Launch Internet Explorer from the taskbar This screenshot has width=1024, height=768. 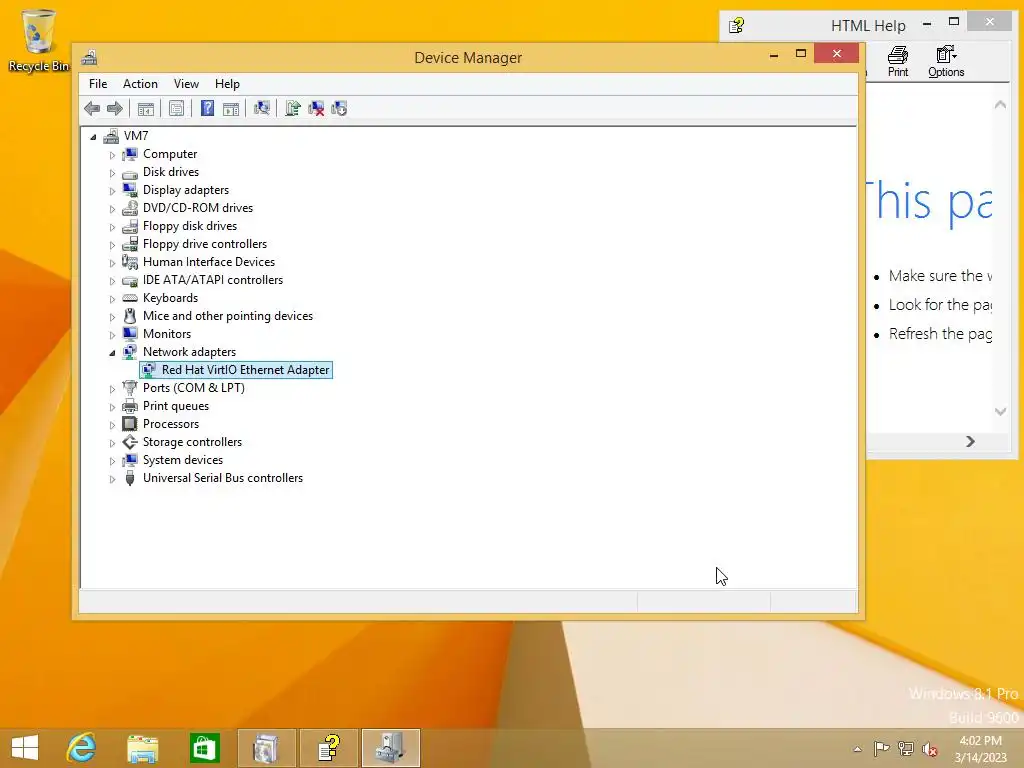[82, 748]
